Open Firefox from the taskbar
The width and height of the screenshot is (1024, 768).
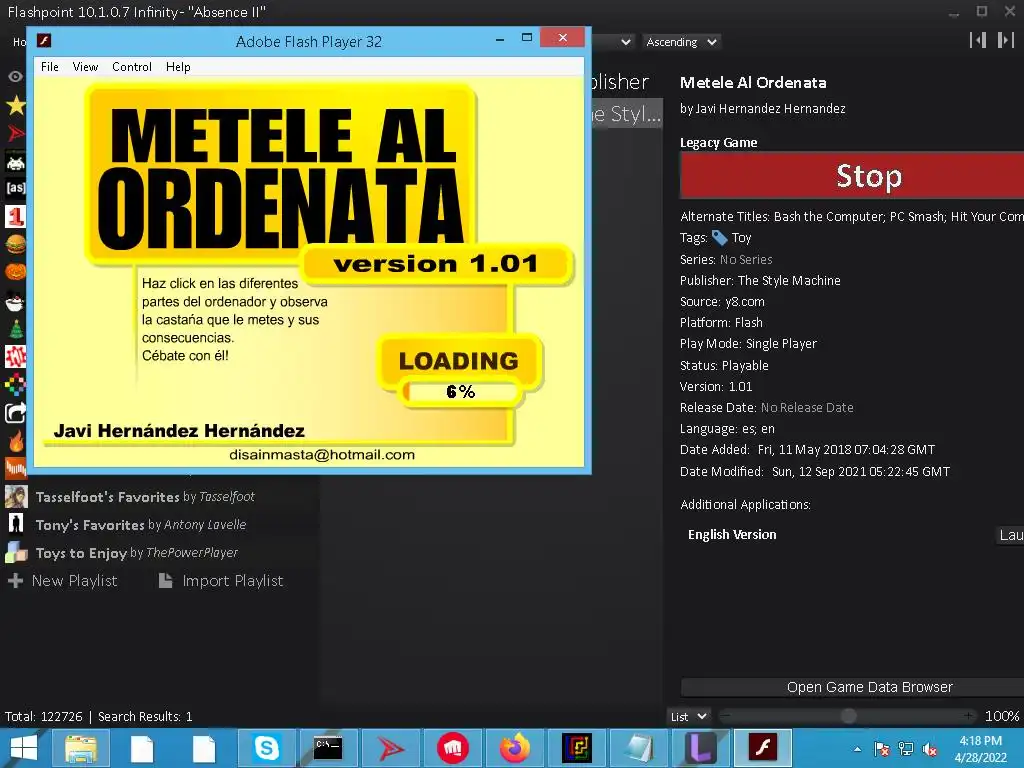point(515,748)
